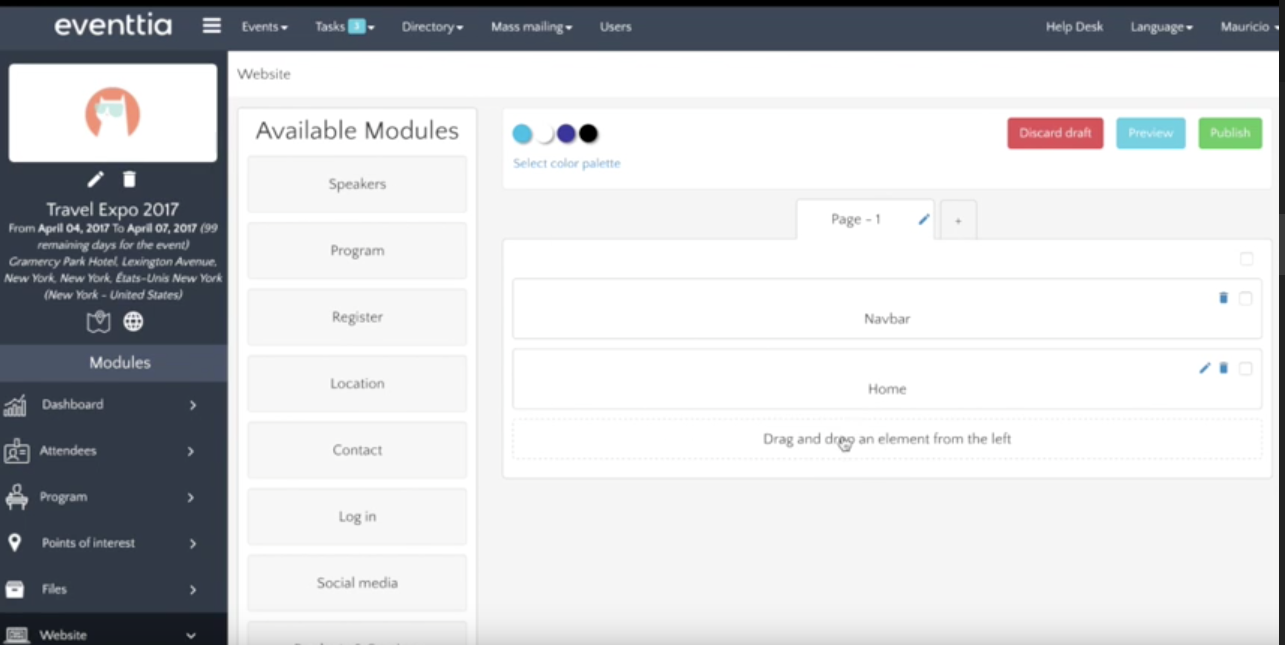Image resolution: width=1285 pixels, height=645 pixels.
Task: Click the Preview button
Action: pos(1151,133)
